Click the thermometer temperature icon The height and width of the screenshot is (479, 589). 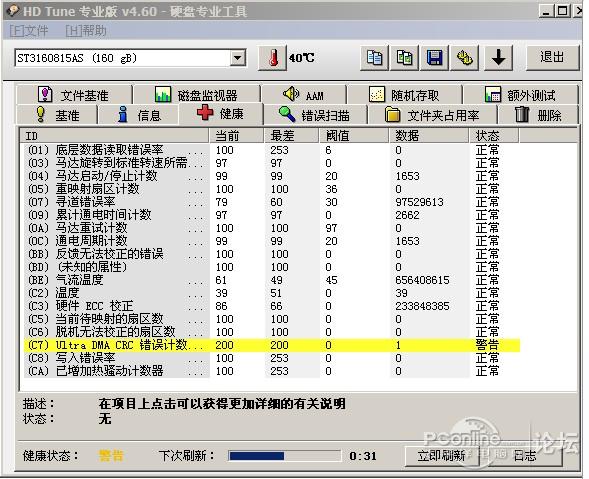272,58
